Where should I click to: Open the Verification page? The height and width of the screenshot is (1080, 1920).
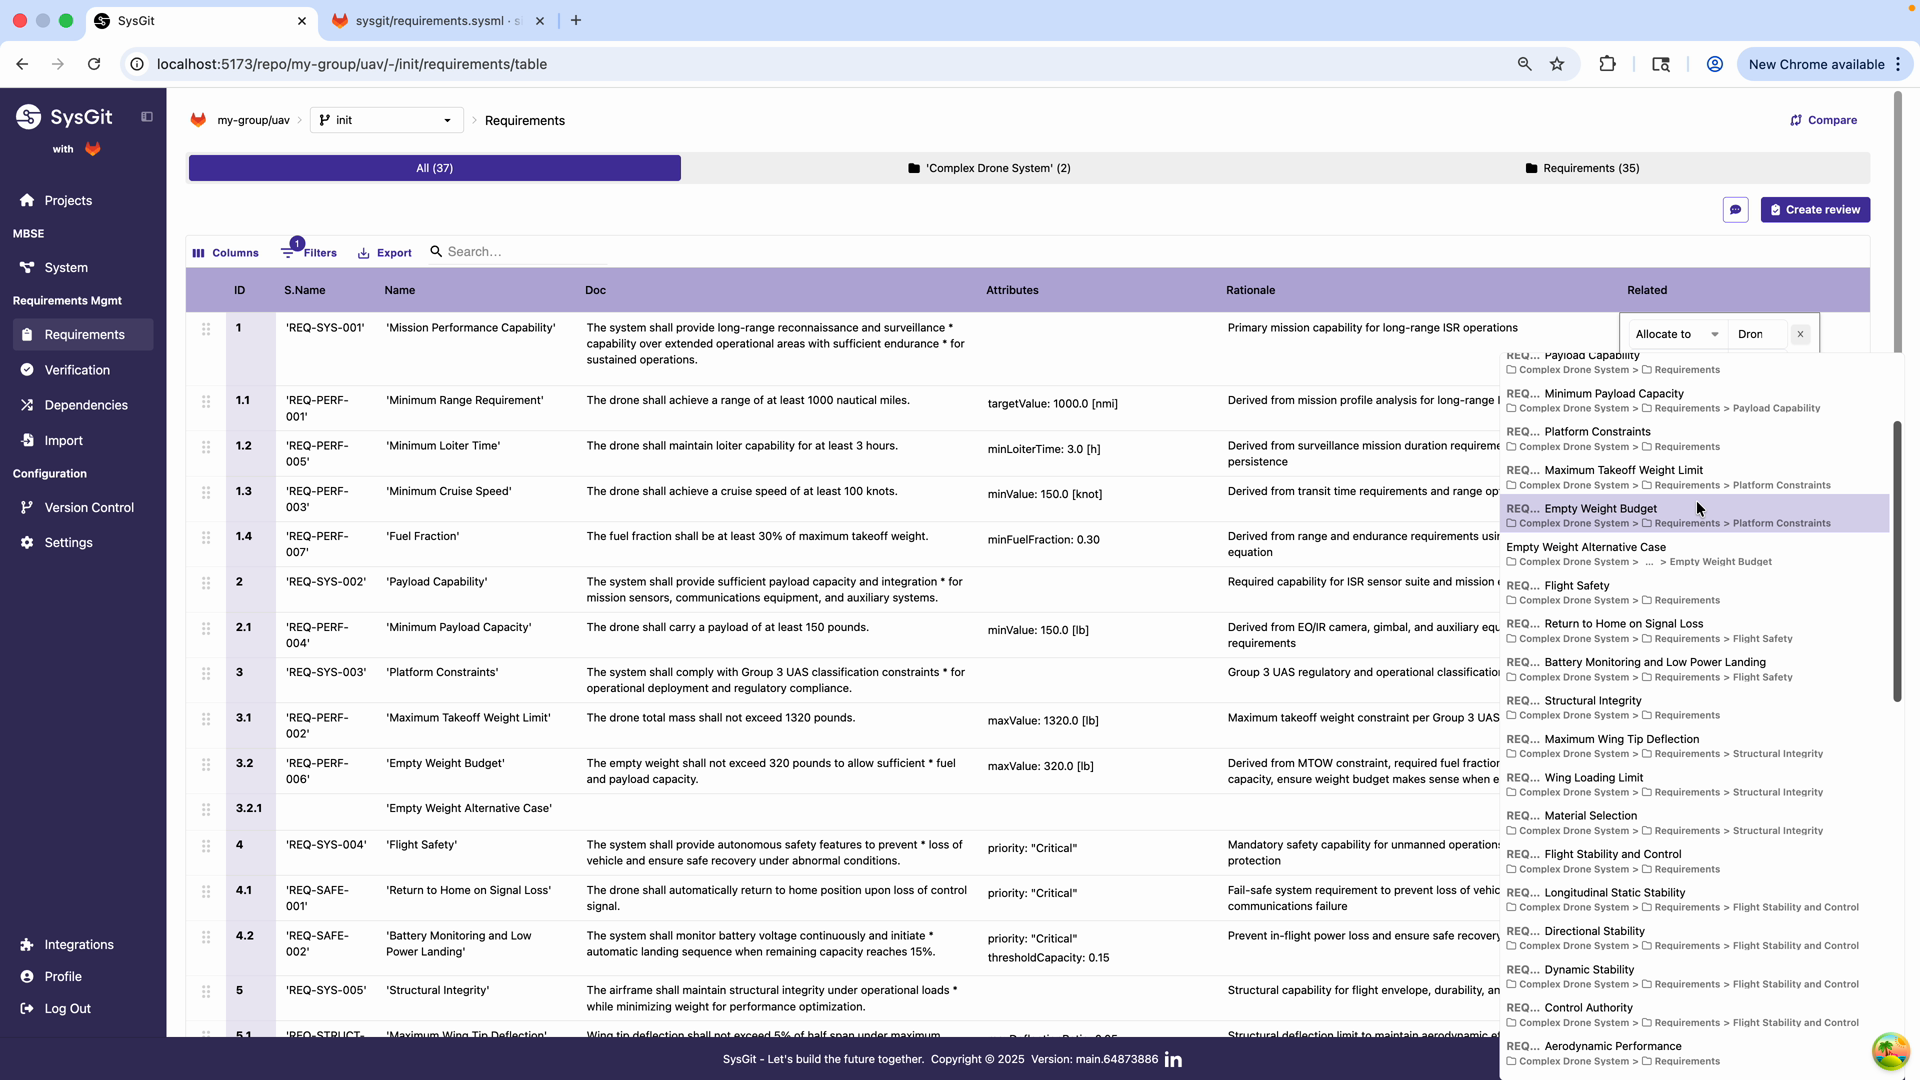pos(77,369)
